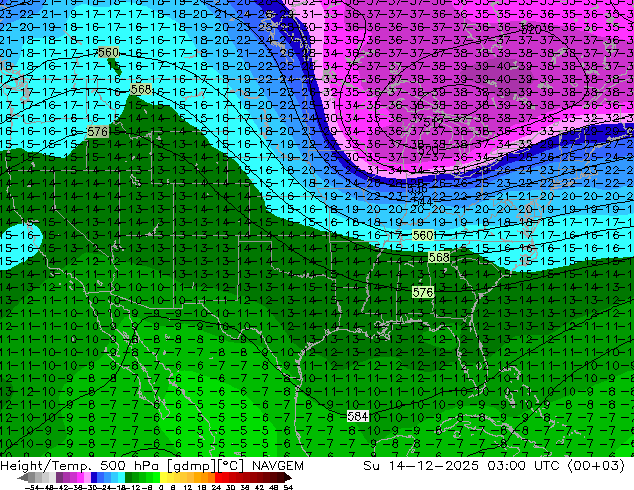Click the NAVGEM model name in the title

pyautogui.click(x=278, y=466)
